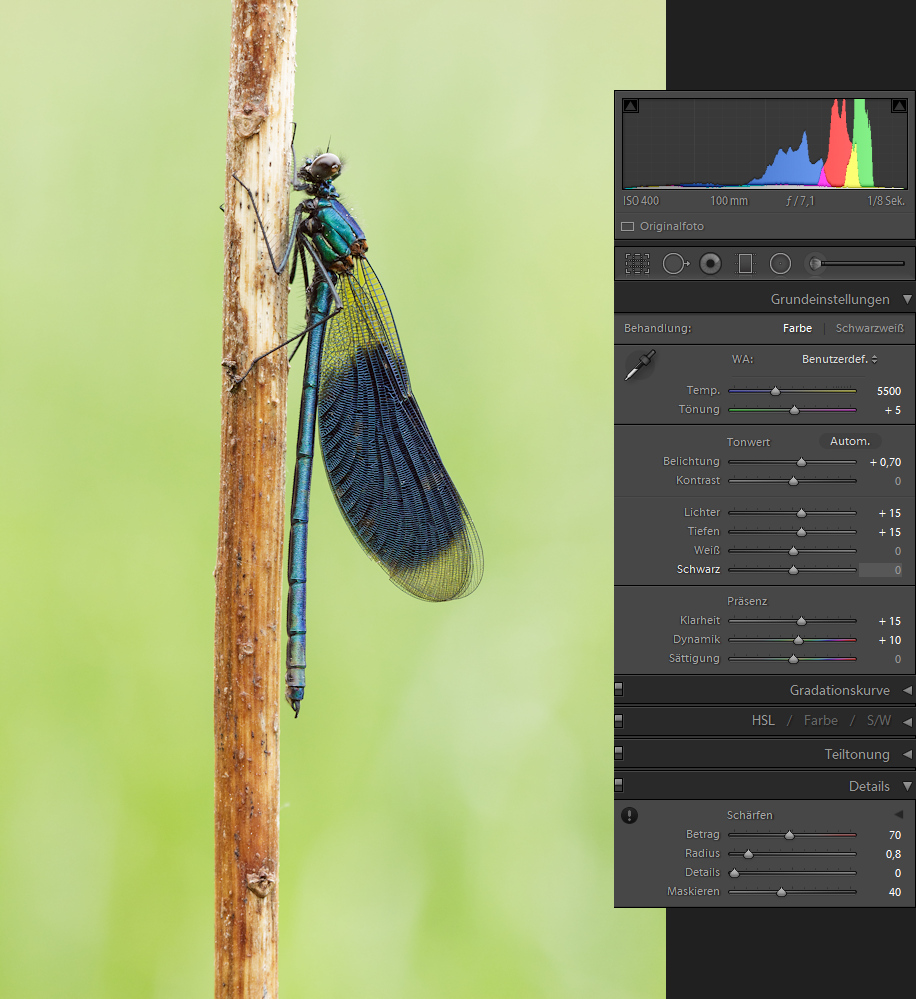
Task: Switch treatment to Schwarzweiß
Action: coord(869,328)
